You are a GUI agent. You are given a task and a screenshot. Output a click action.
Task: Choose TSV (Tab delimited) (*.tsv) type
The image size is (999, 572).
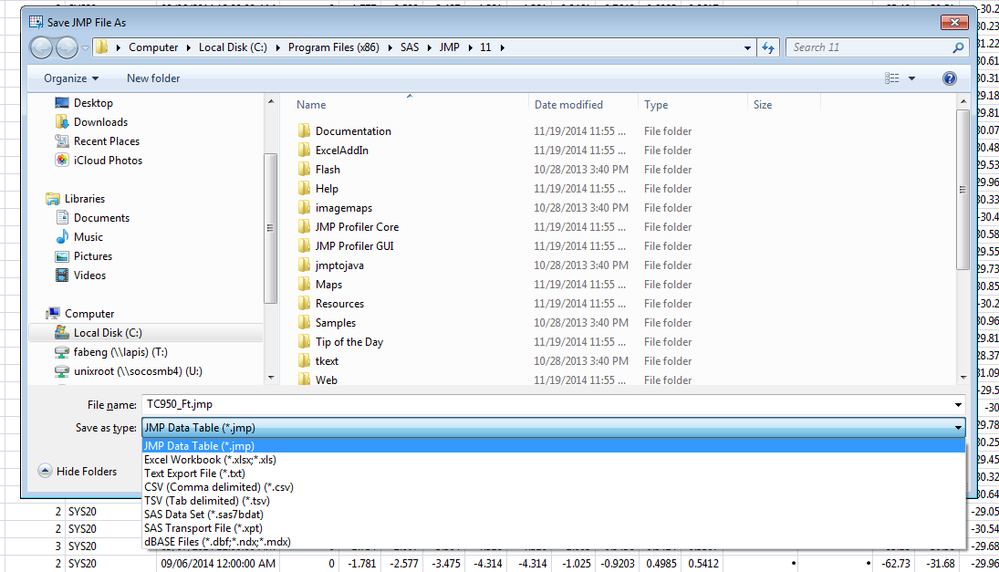point(553,501)
